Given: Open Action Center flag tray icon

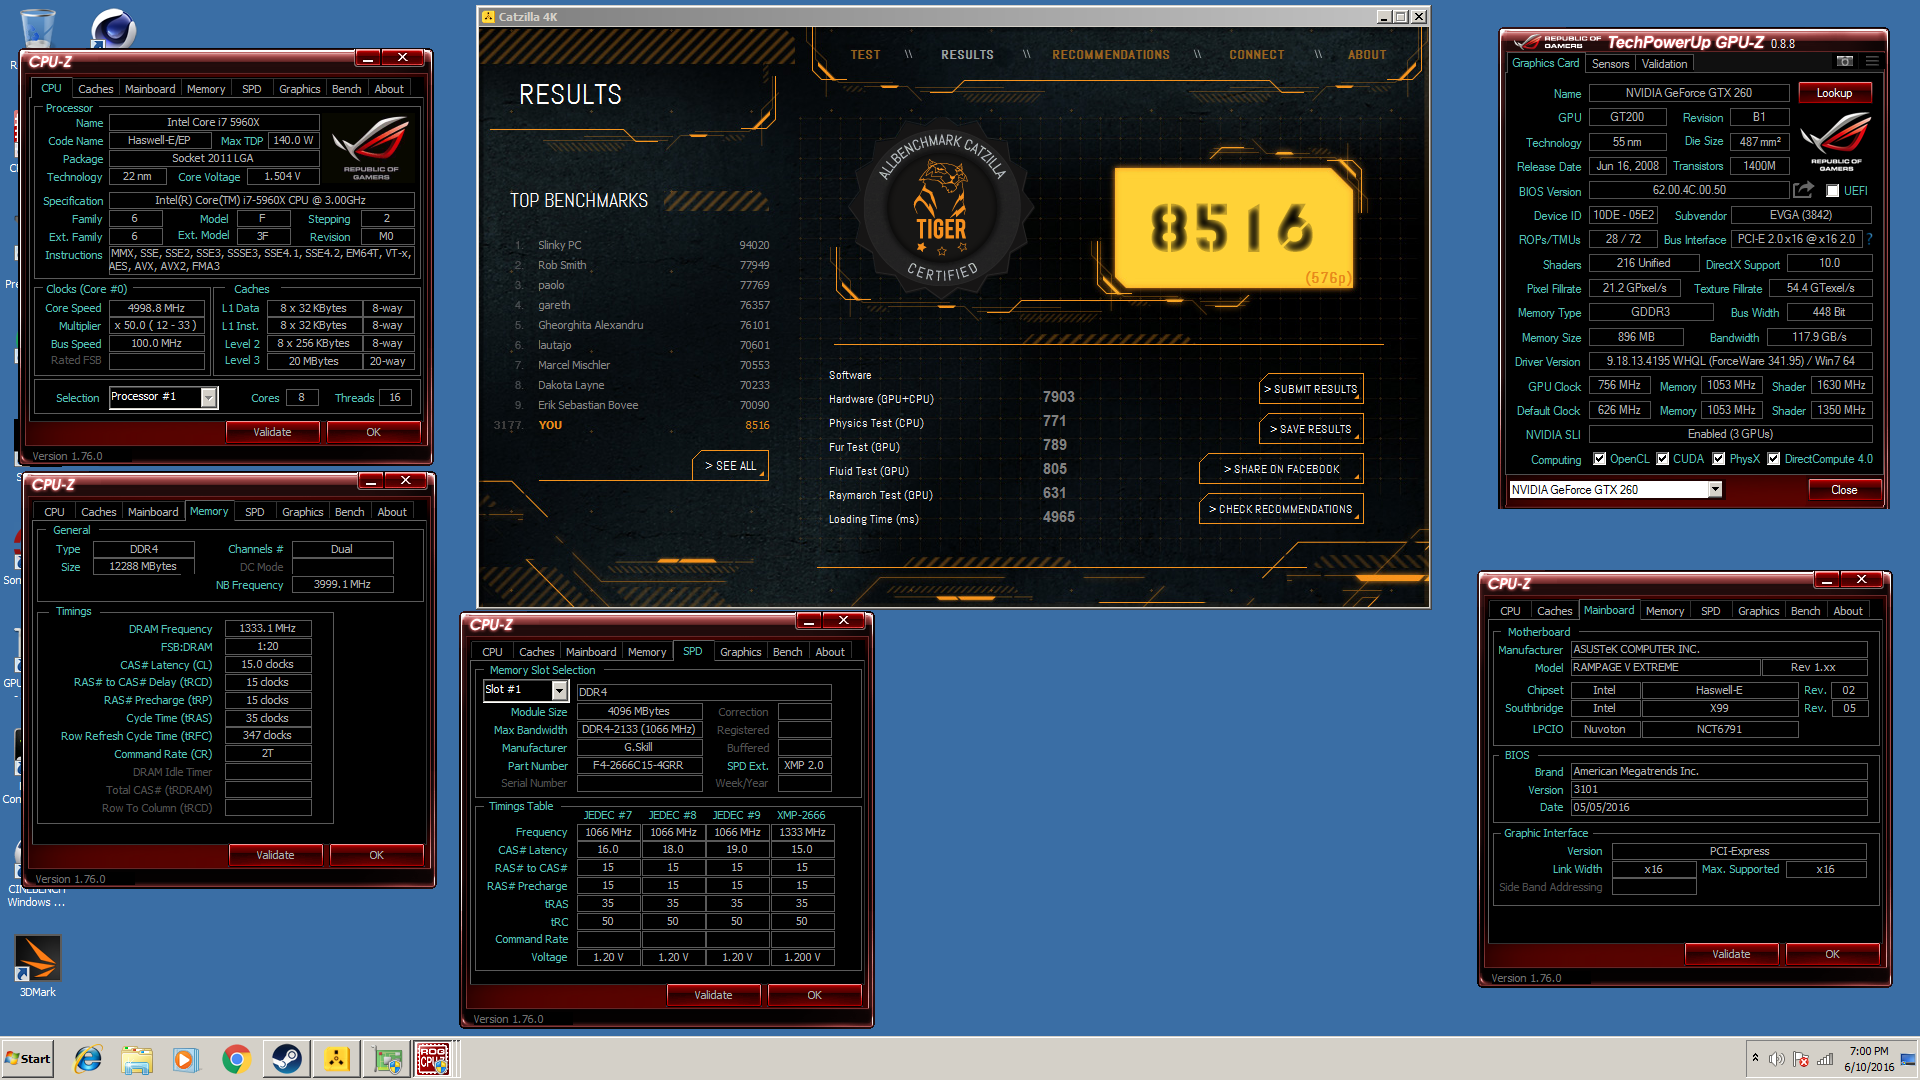Looking at the screenshot, I should [x=1801, y=1059].
